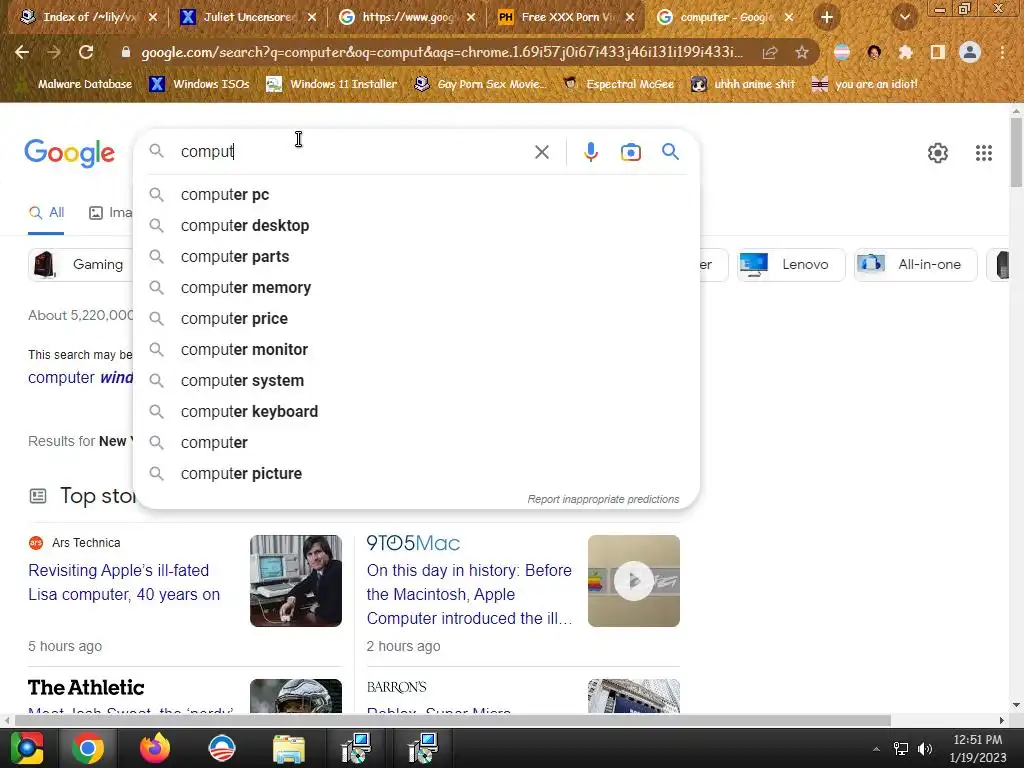Open Google quick settings gear
This screenshot has width=1024, height=768.
[x=938, y=153]
